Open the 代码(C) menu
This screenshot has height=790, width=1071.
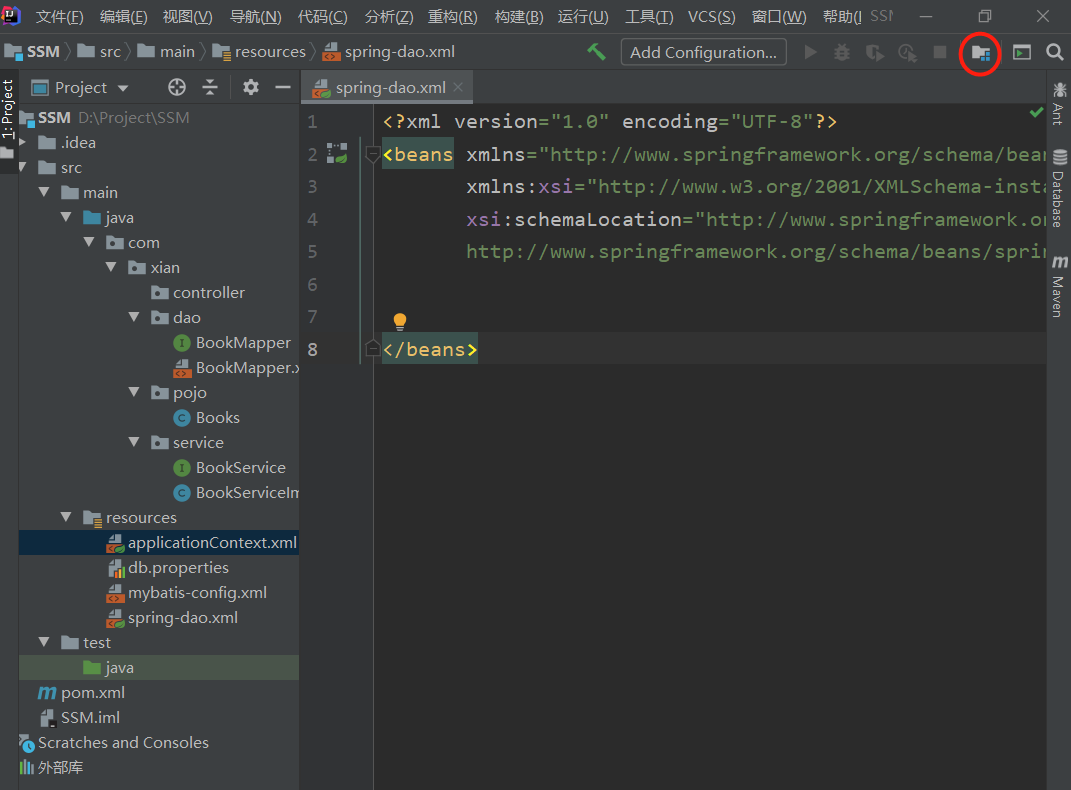click(x=322, y=17)
